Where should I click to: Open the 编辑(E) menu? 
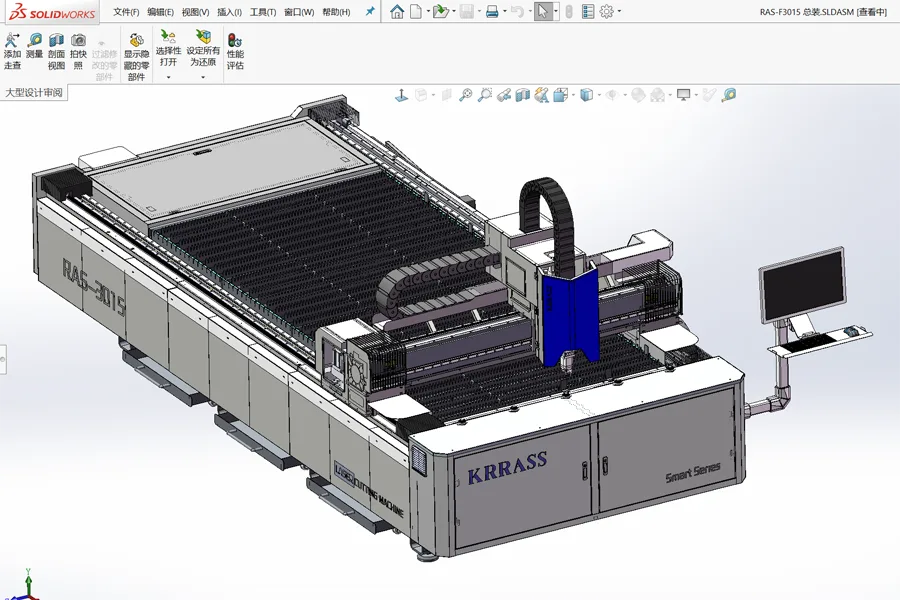[x=160, y=11]
